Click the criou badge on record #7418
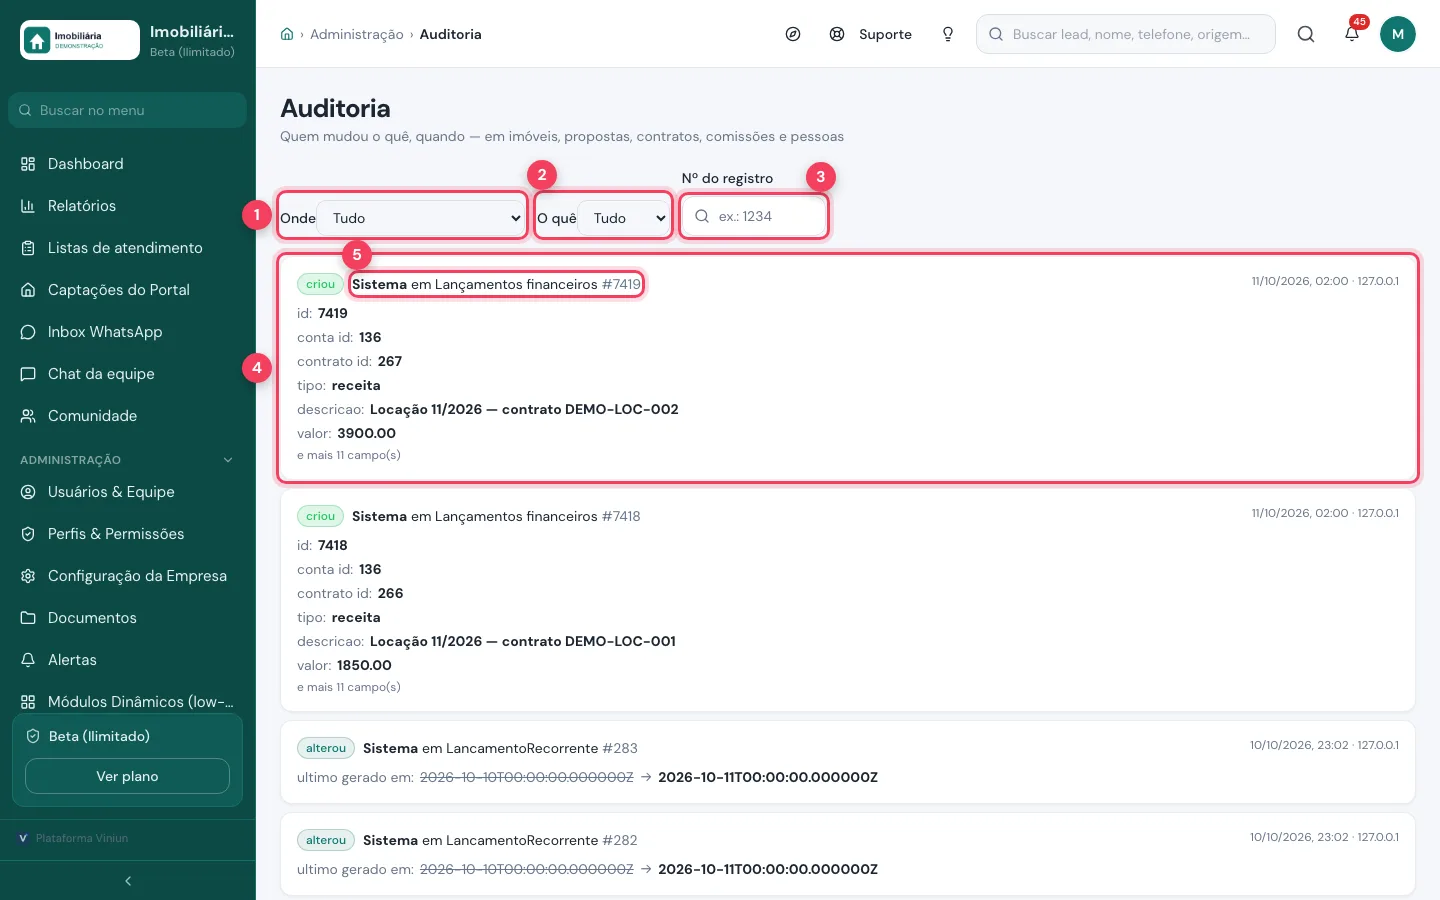 (x=320, y=516)
